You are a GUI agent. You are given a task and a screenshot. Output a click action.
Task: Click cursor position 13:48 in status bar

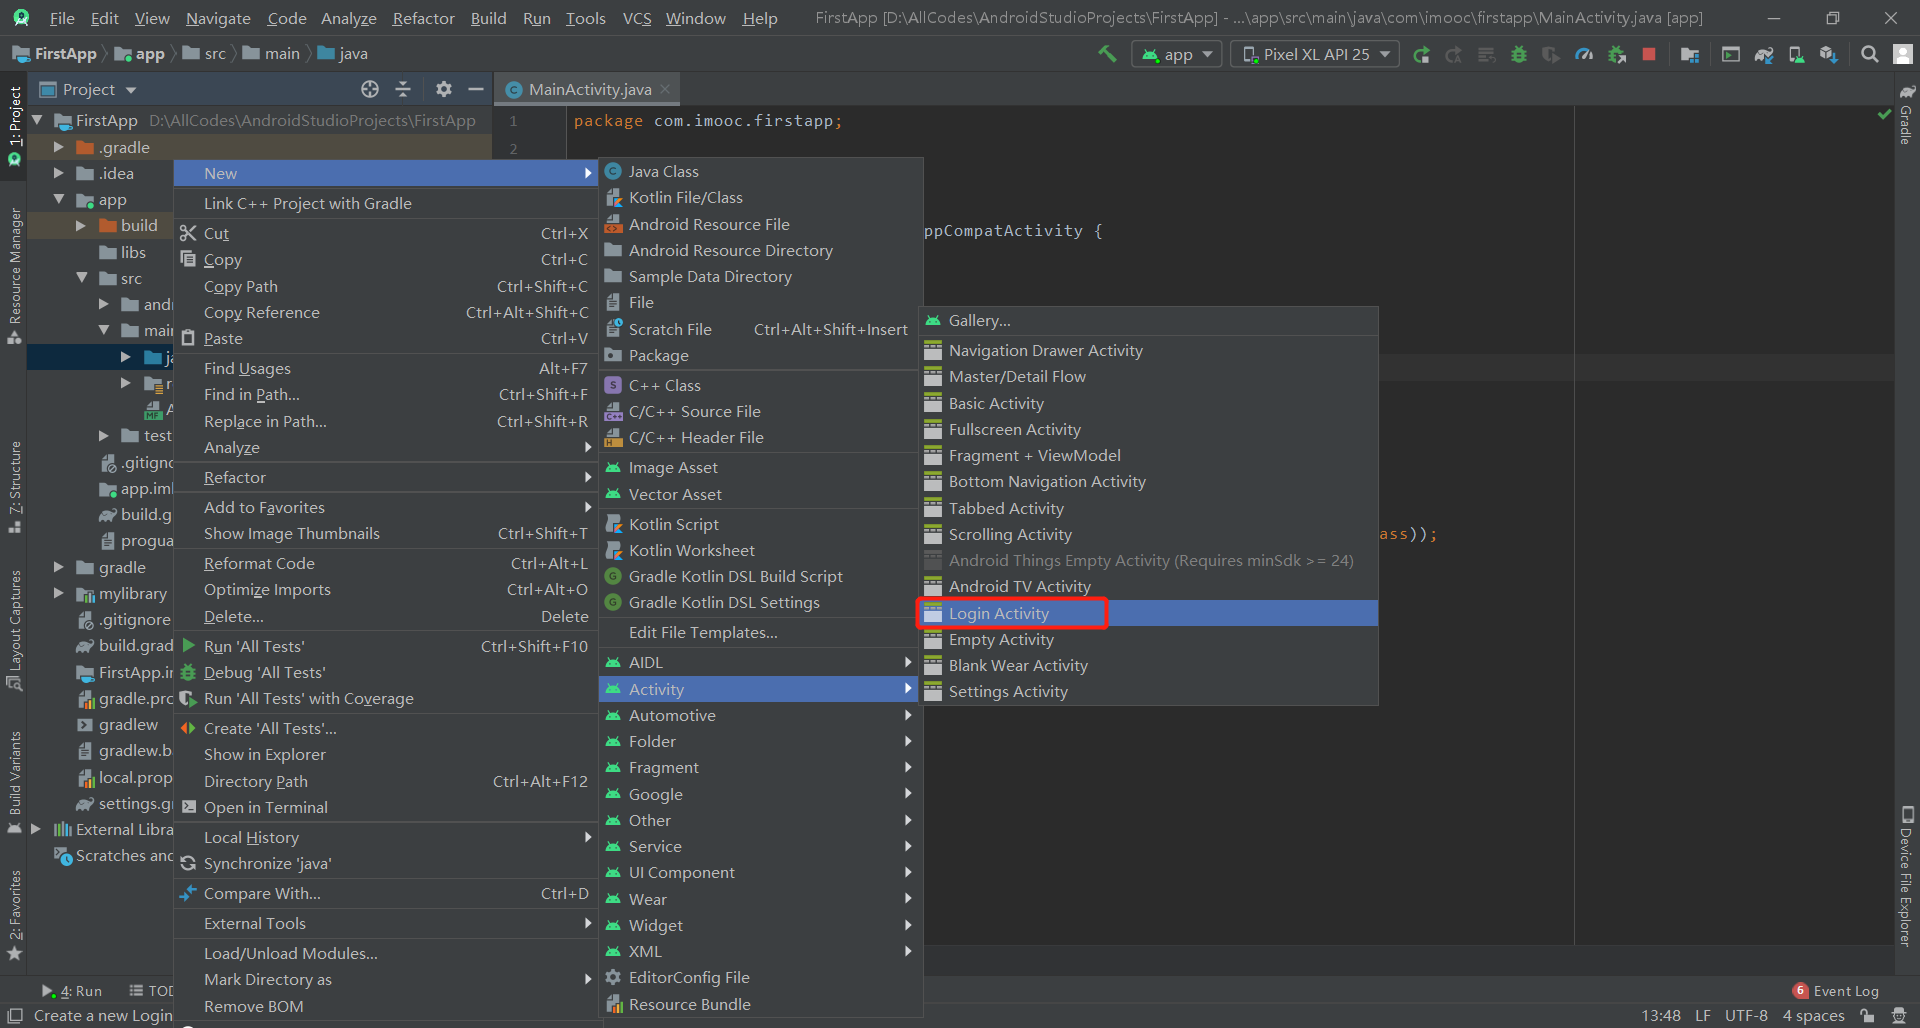[1660, 1015]
